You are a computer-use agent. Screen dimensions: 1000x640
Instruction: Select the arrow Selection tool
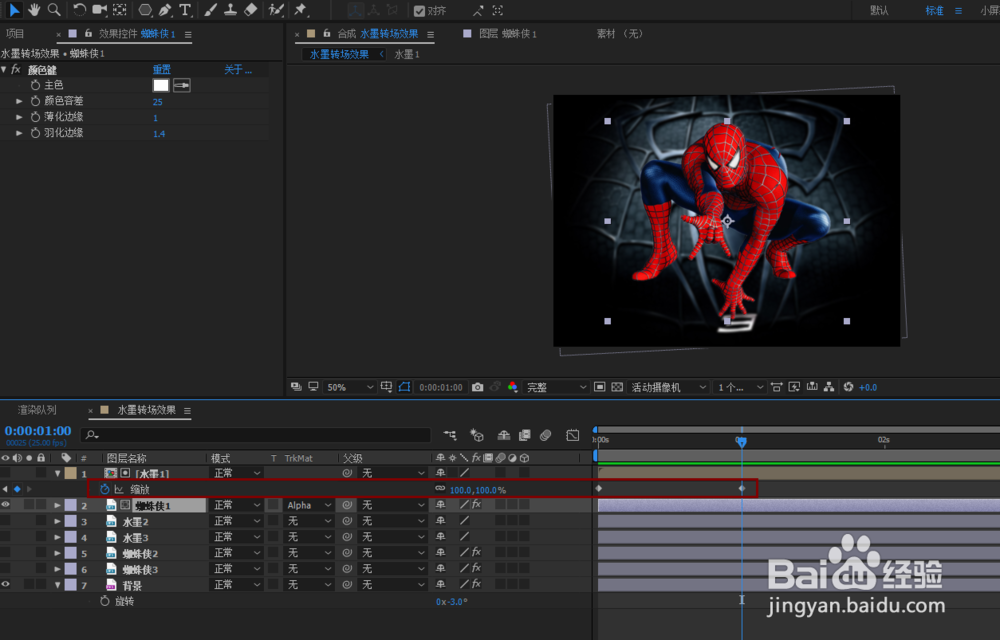click(13, 10)
